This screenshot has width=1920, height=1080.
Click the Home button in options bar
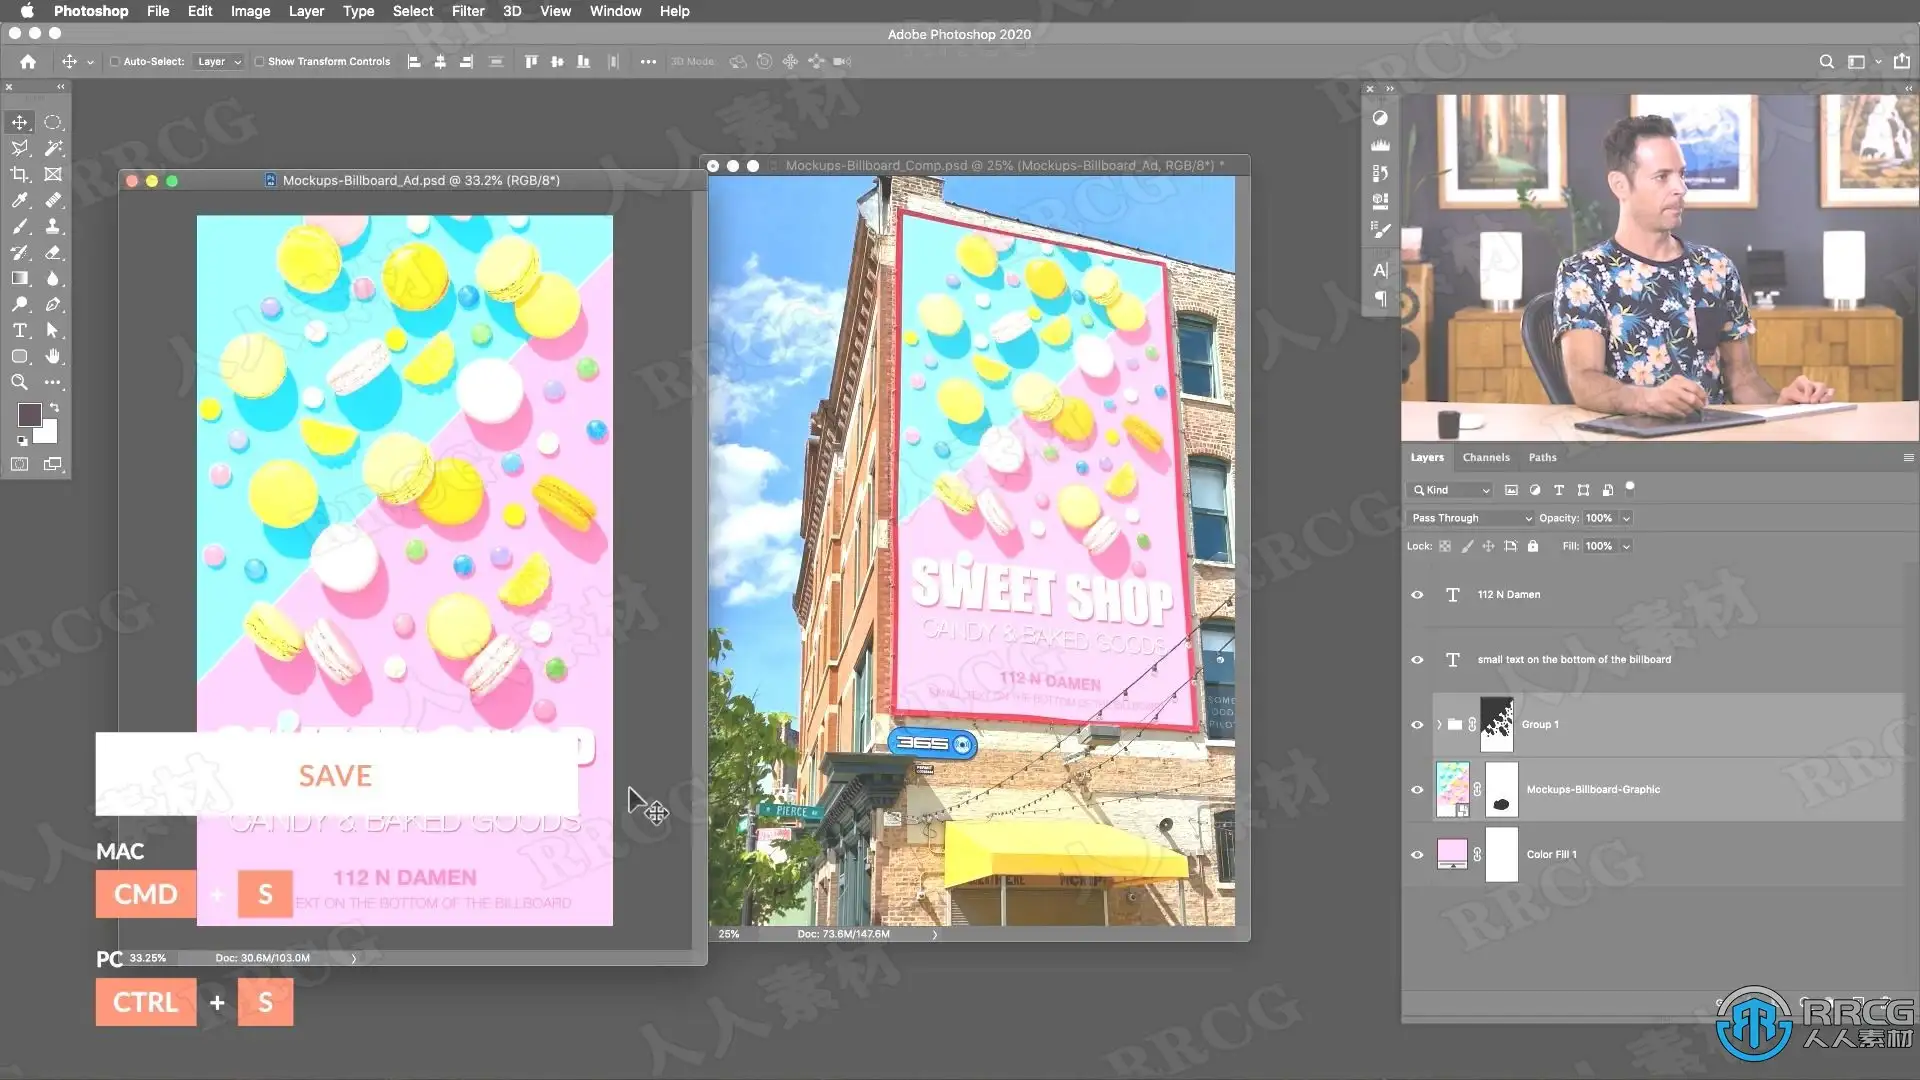tap(28, 62)
